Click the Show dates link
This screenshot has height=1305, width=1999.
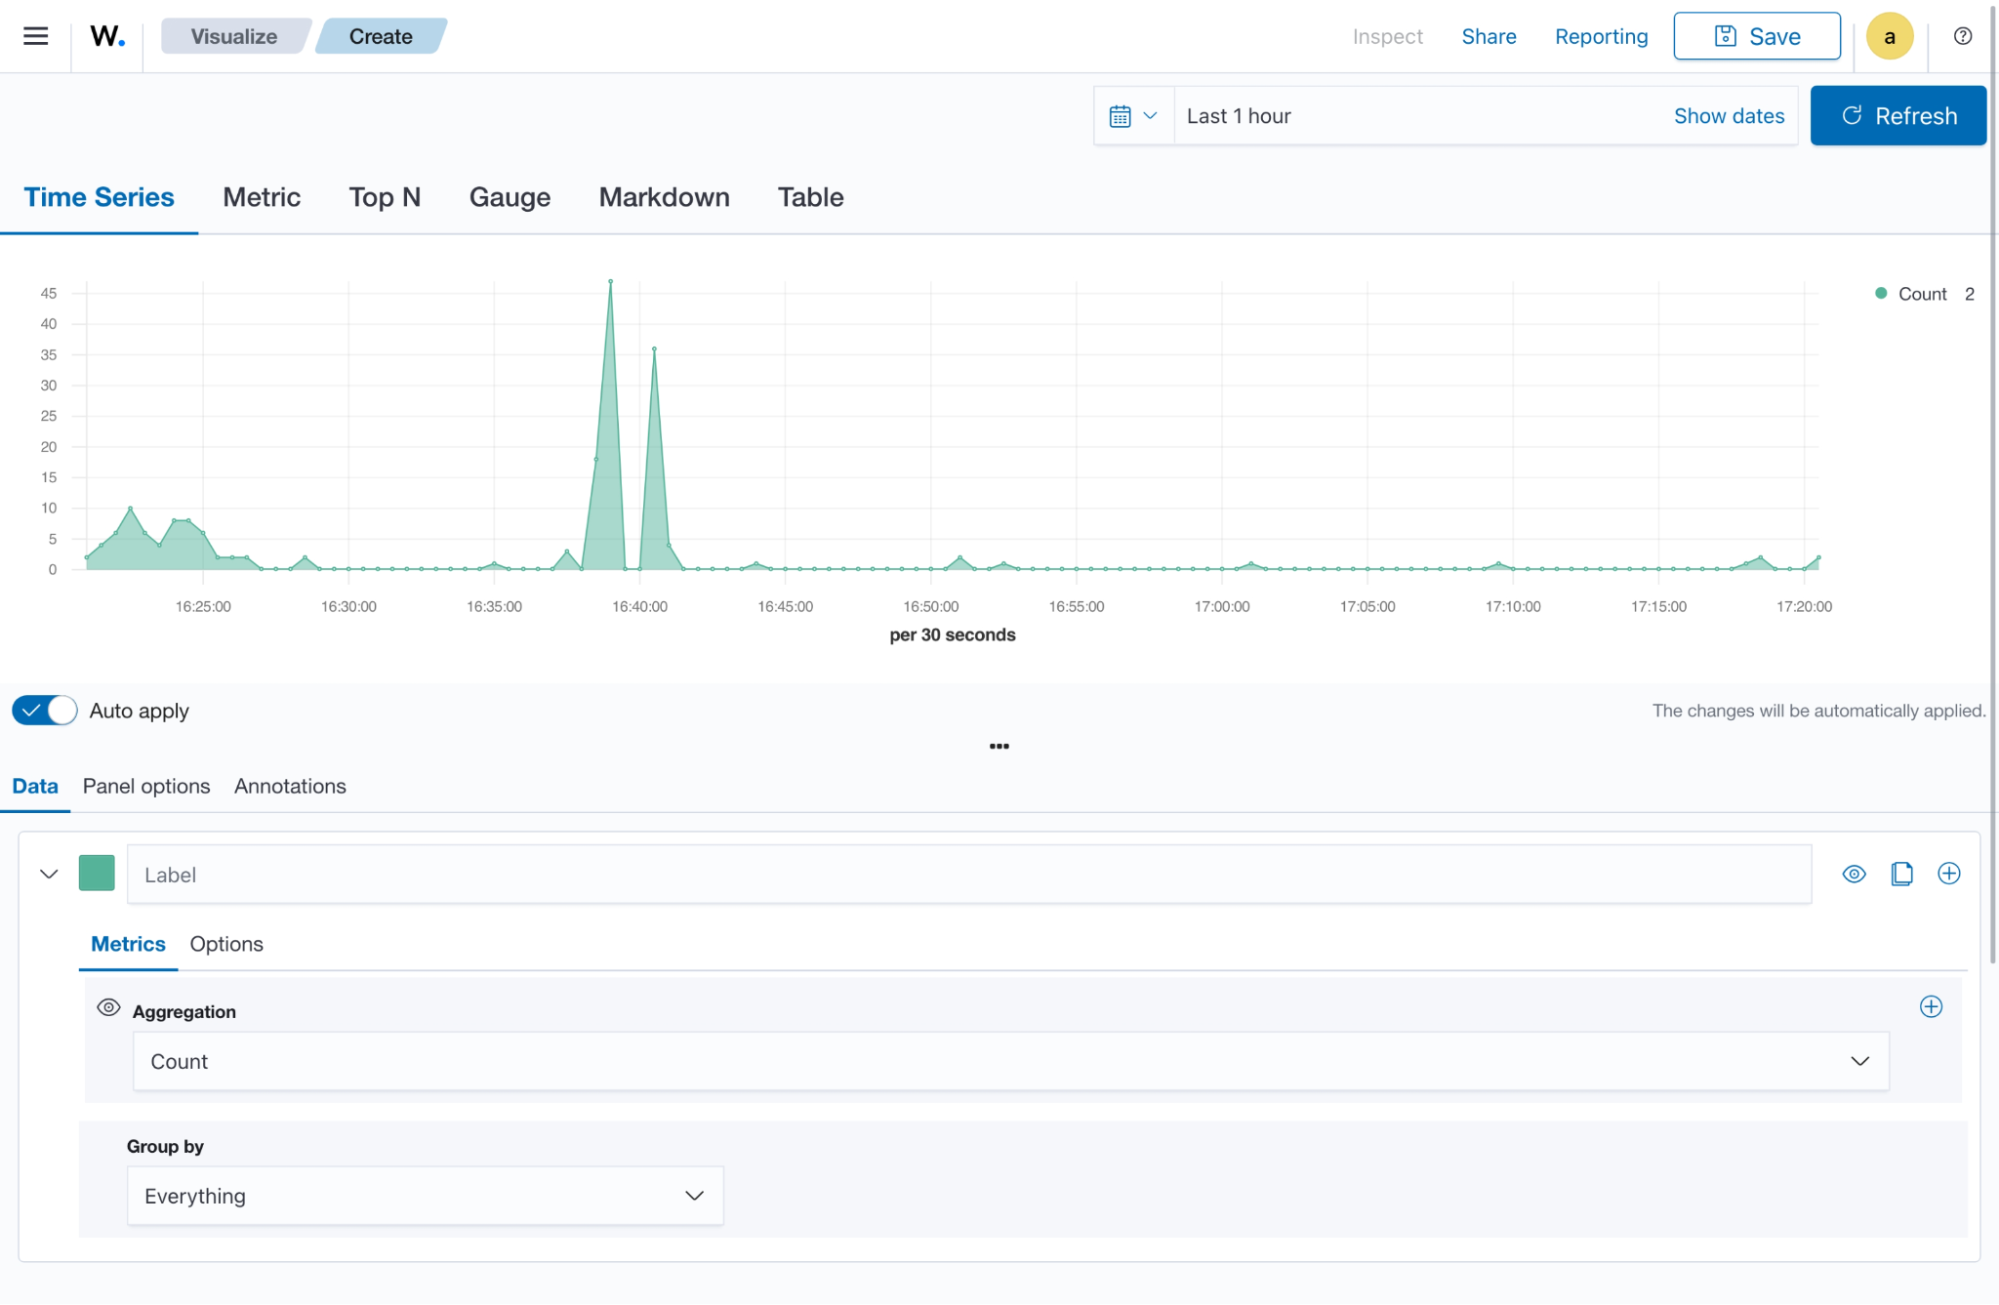tap(1728, 115)
